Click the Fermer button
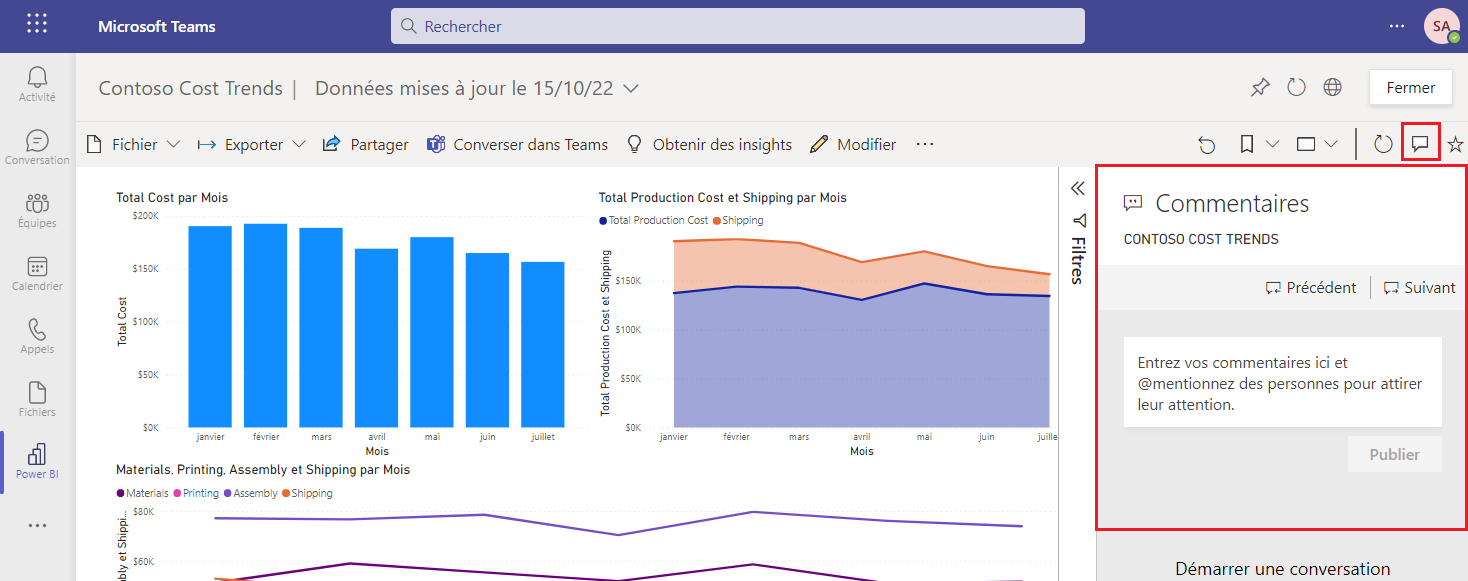This screenshot has width=1468, height=581. [1410, 88]
